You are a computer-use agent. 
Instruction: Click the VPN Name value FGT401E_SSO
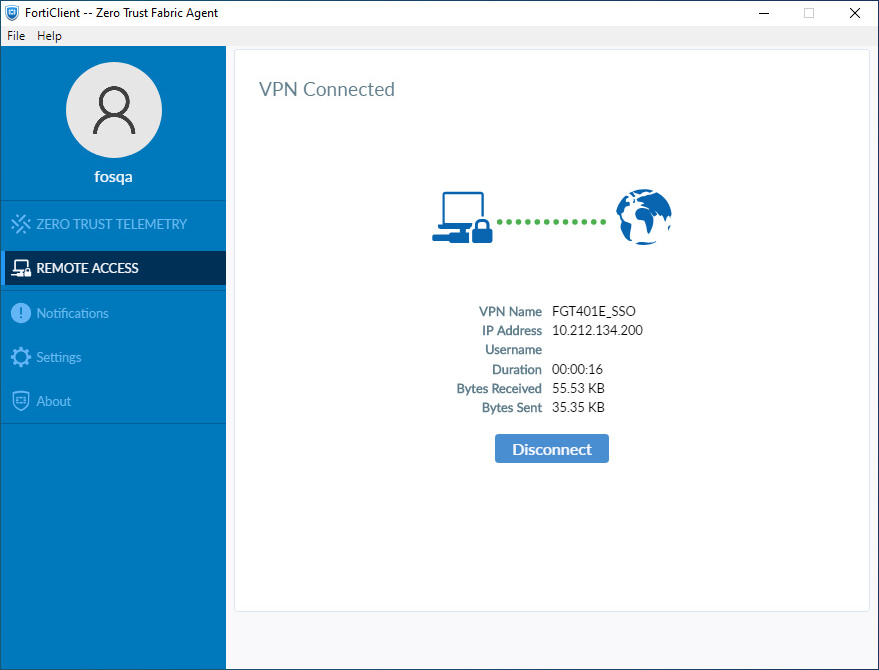pyautogui.click(x=596, y=311)
